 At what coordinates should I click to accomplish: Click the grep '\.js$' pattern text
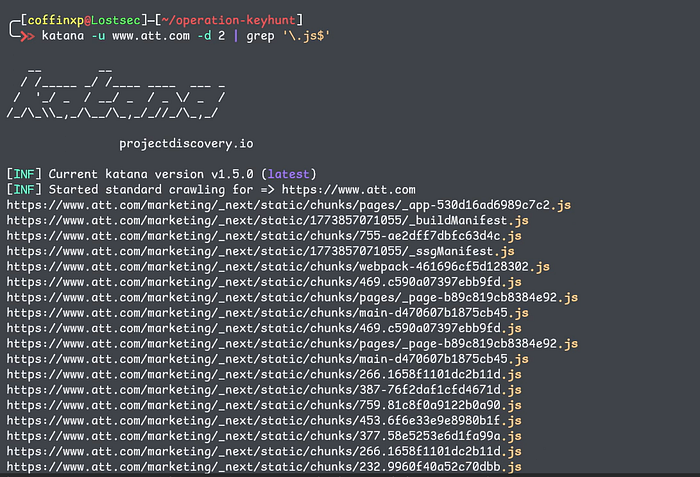(x=288, y=36)
